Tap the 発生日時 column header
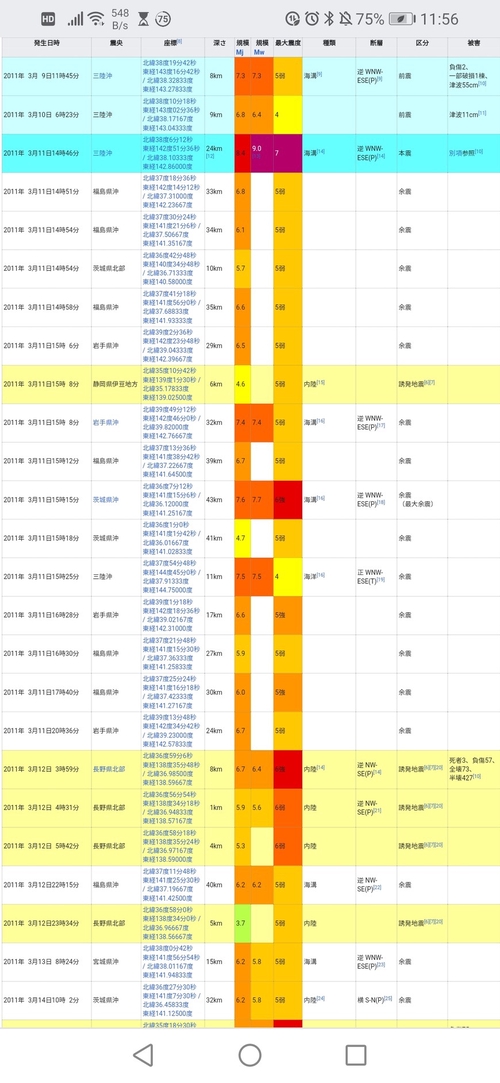The image size is (500, 1083). [47, 43]
